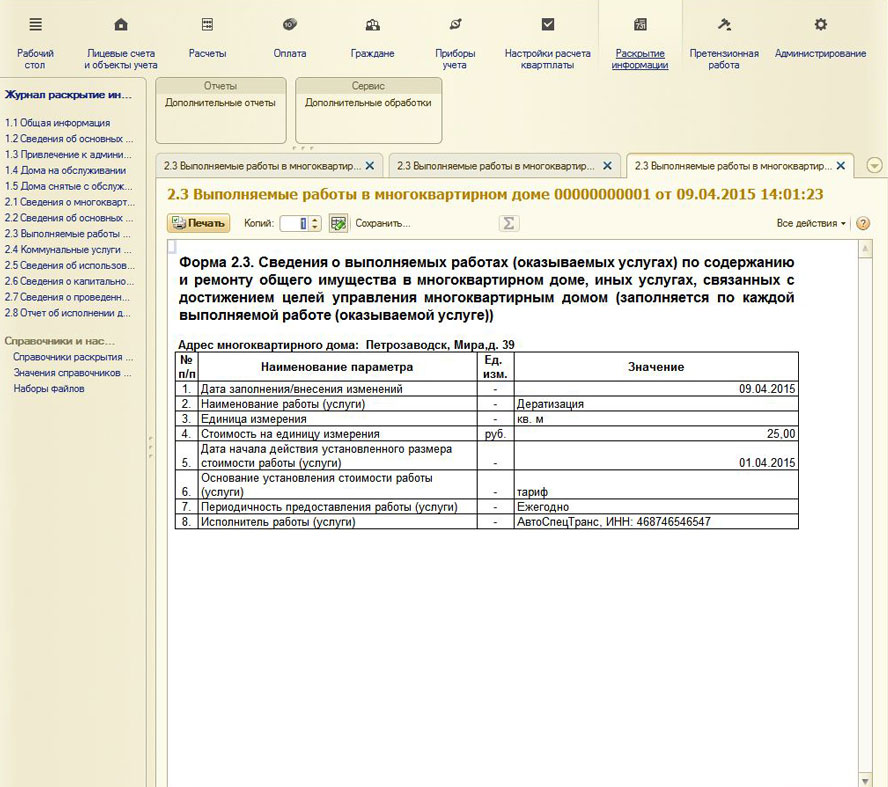Open the Рабочий стол section icon

[x=35, y=24]
